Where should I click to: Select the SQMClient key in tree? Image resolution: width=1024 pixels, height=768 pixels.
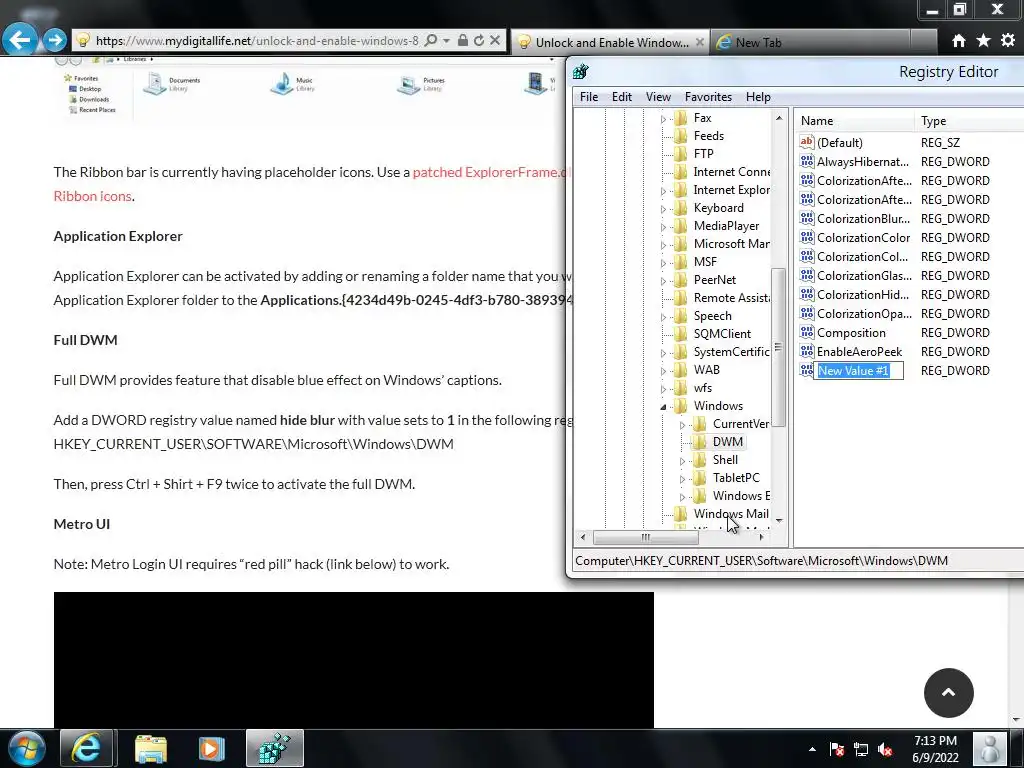point(722,334)
